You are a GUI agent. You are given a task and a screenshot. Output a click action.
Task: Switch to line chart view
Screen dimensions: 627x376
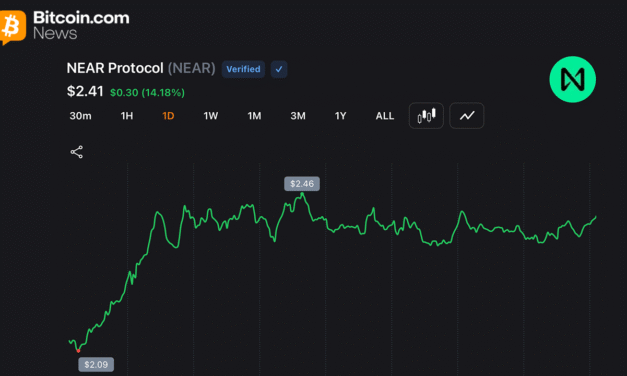467,116
